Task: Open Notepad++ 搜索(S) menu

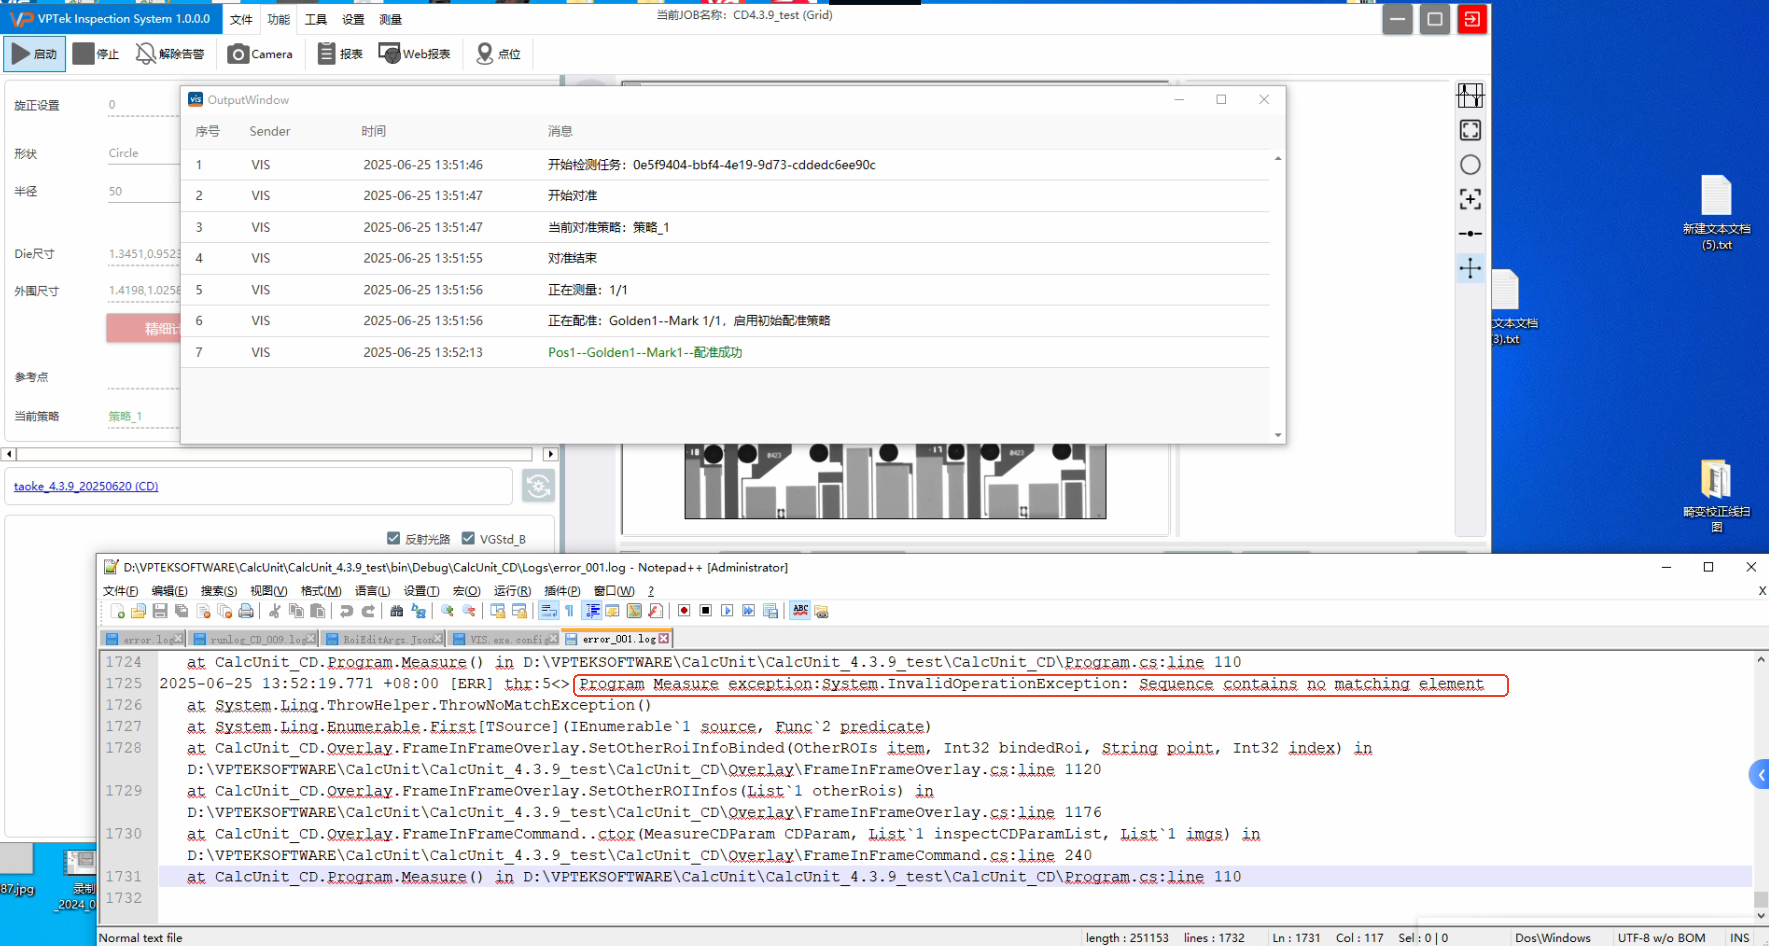Action: (219, 591)
